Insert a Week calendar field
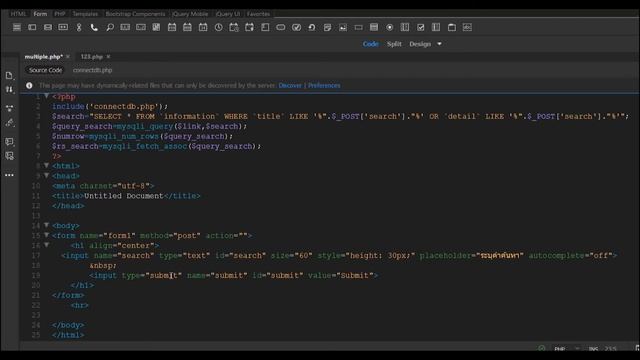This screenshot has width=640, height=360. pos(187,27)
